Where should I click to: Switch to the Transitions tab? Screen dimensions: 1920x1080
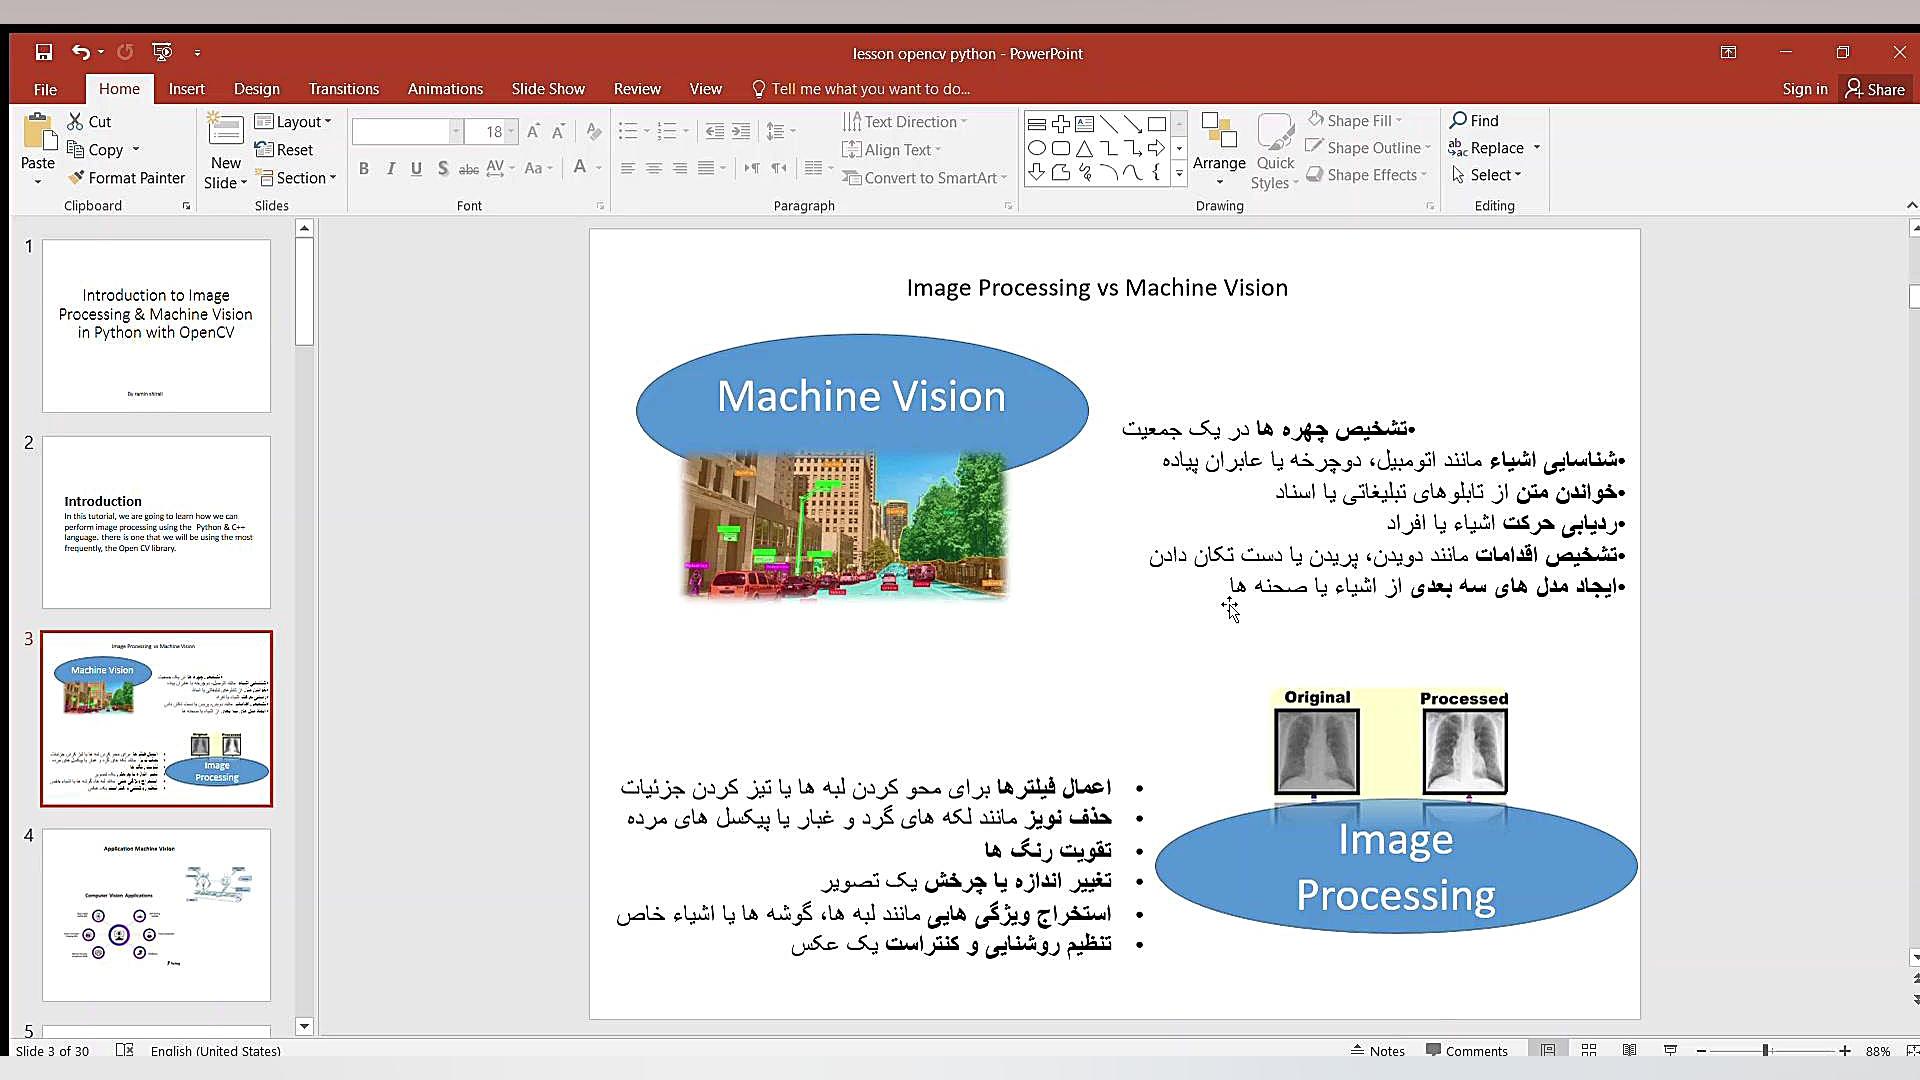[x=344, y=89]
